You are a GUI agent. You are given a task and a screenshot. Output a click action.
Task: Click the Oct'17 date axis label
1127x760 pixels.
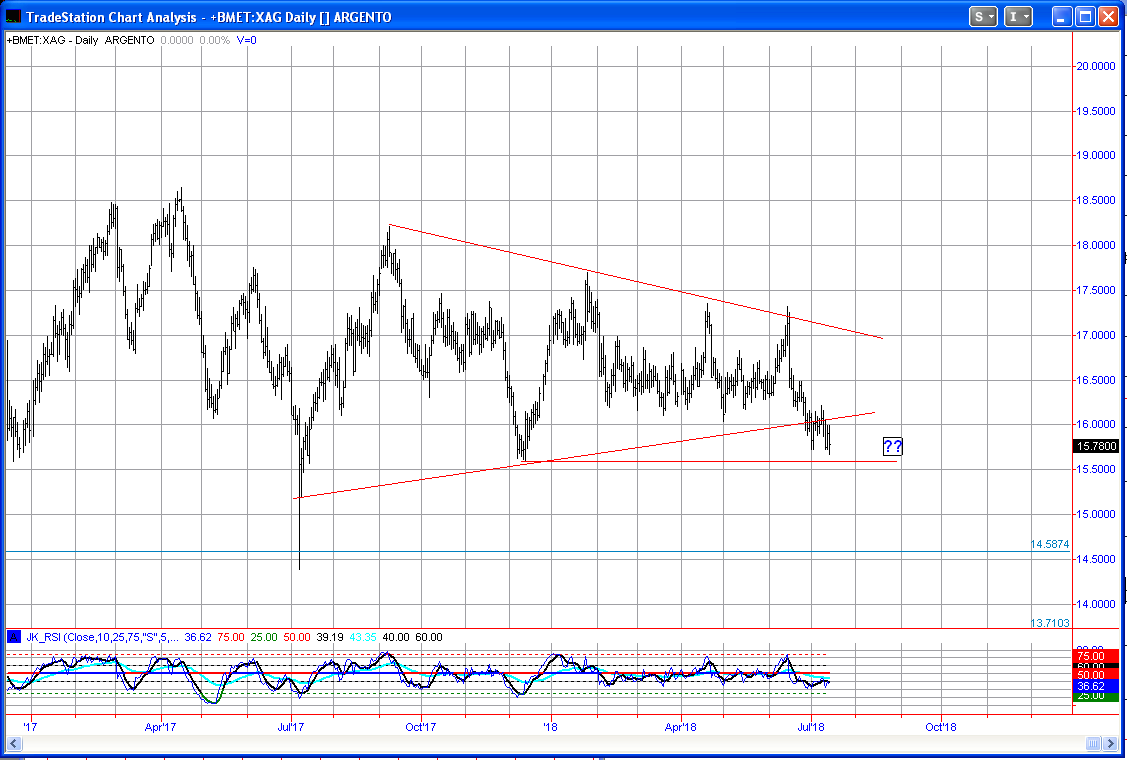pyautogui.click(x=421, y=727)
